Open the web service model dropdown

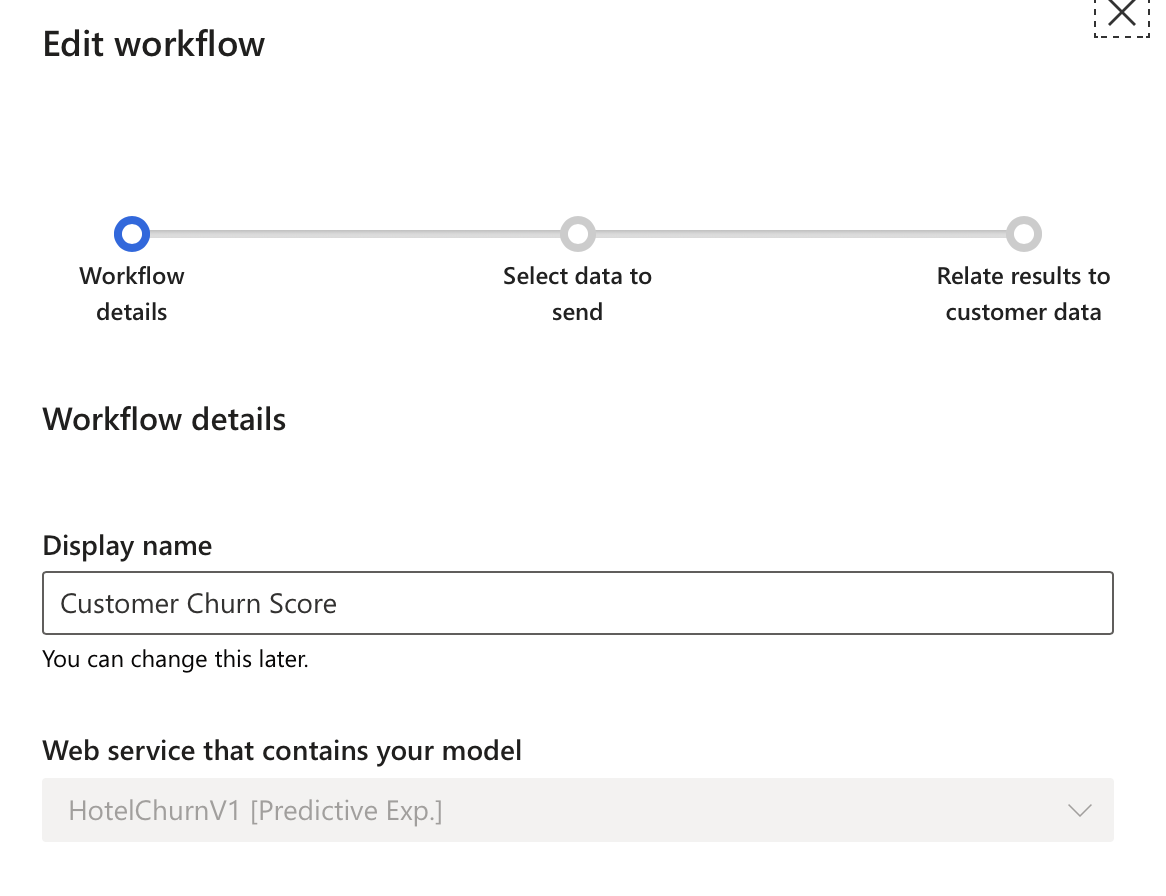pos(577,810)
